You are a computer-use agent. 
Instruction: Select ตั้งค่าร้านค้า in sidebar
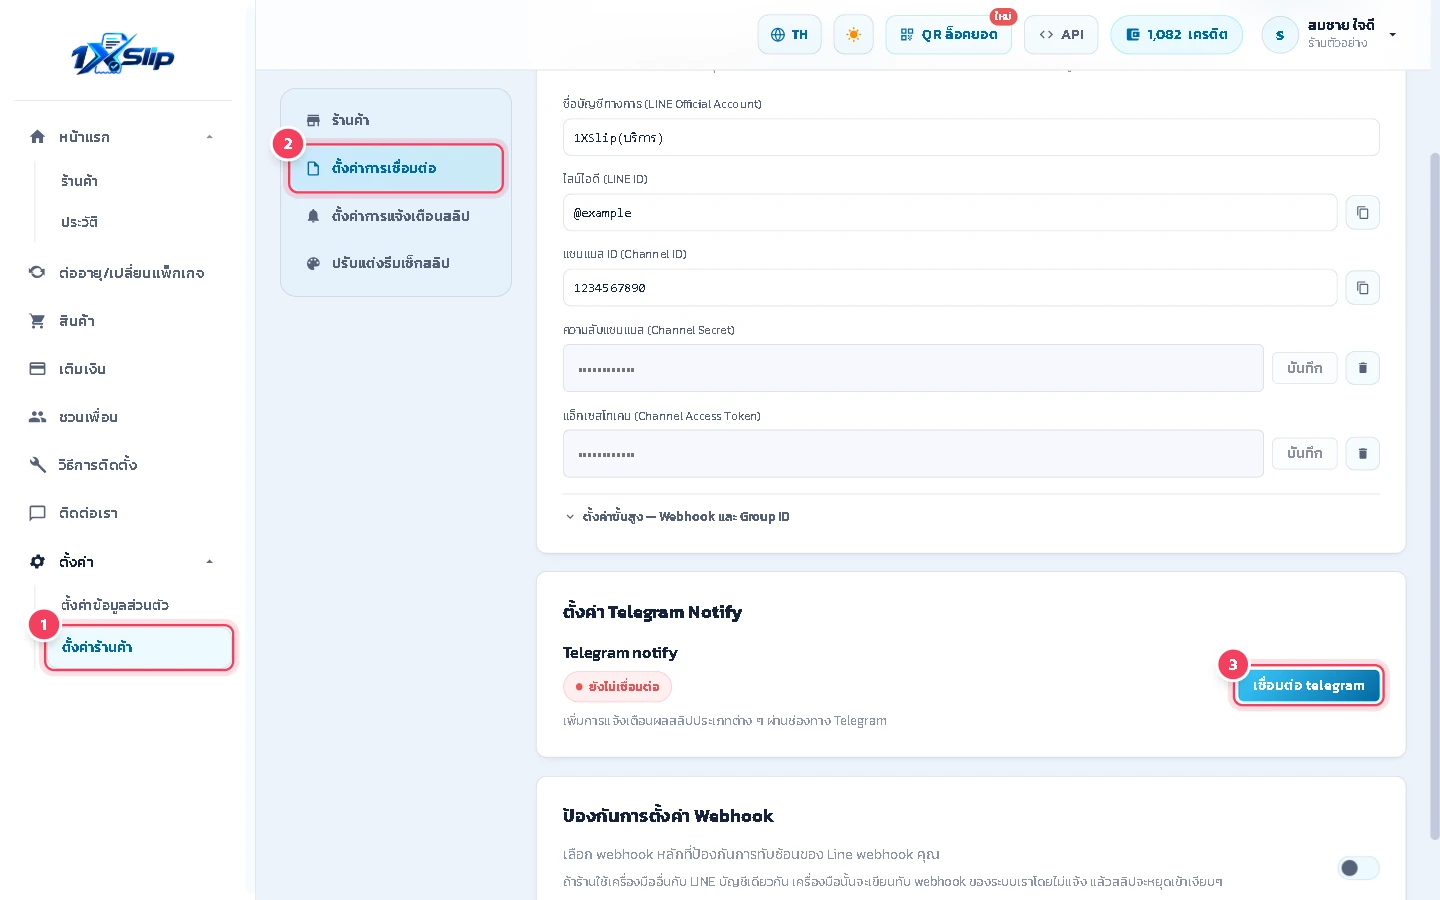click(x=139, y=647)
